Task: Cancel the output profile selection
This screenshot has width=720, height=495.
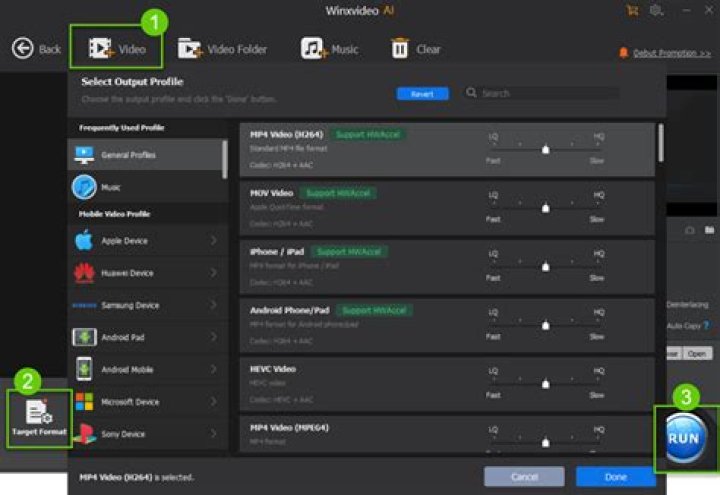Action: pyautogui.click(x=524, y=477)
